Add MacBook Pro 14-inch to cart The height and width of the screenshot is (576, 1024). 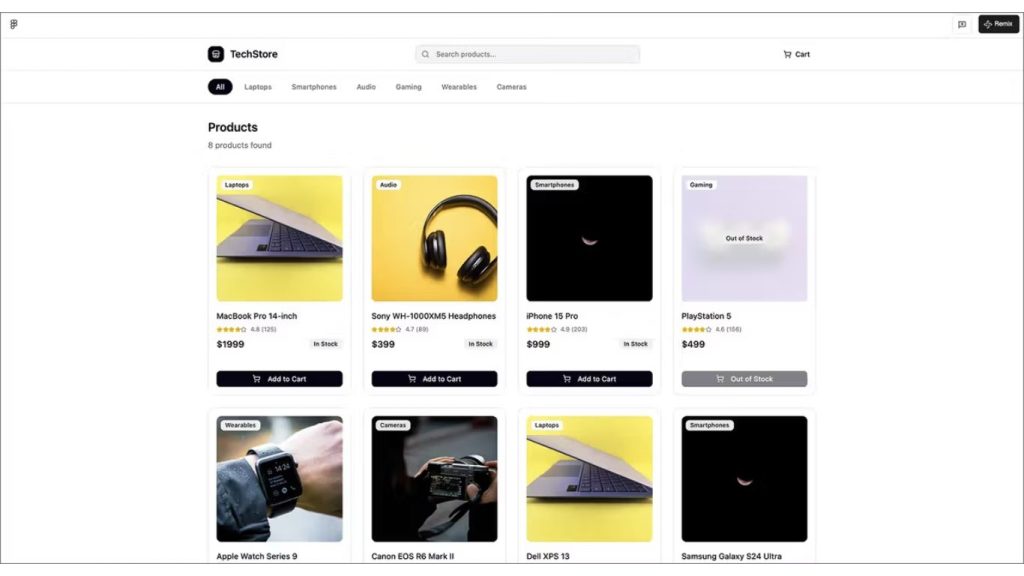[279, 379]
